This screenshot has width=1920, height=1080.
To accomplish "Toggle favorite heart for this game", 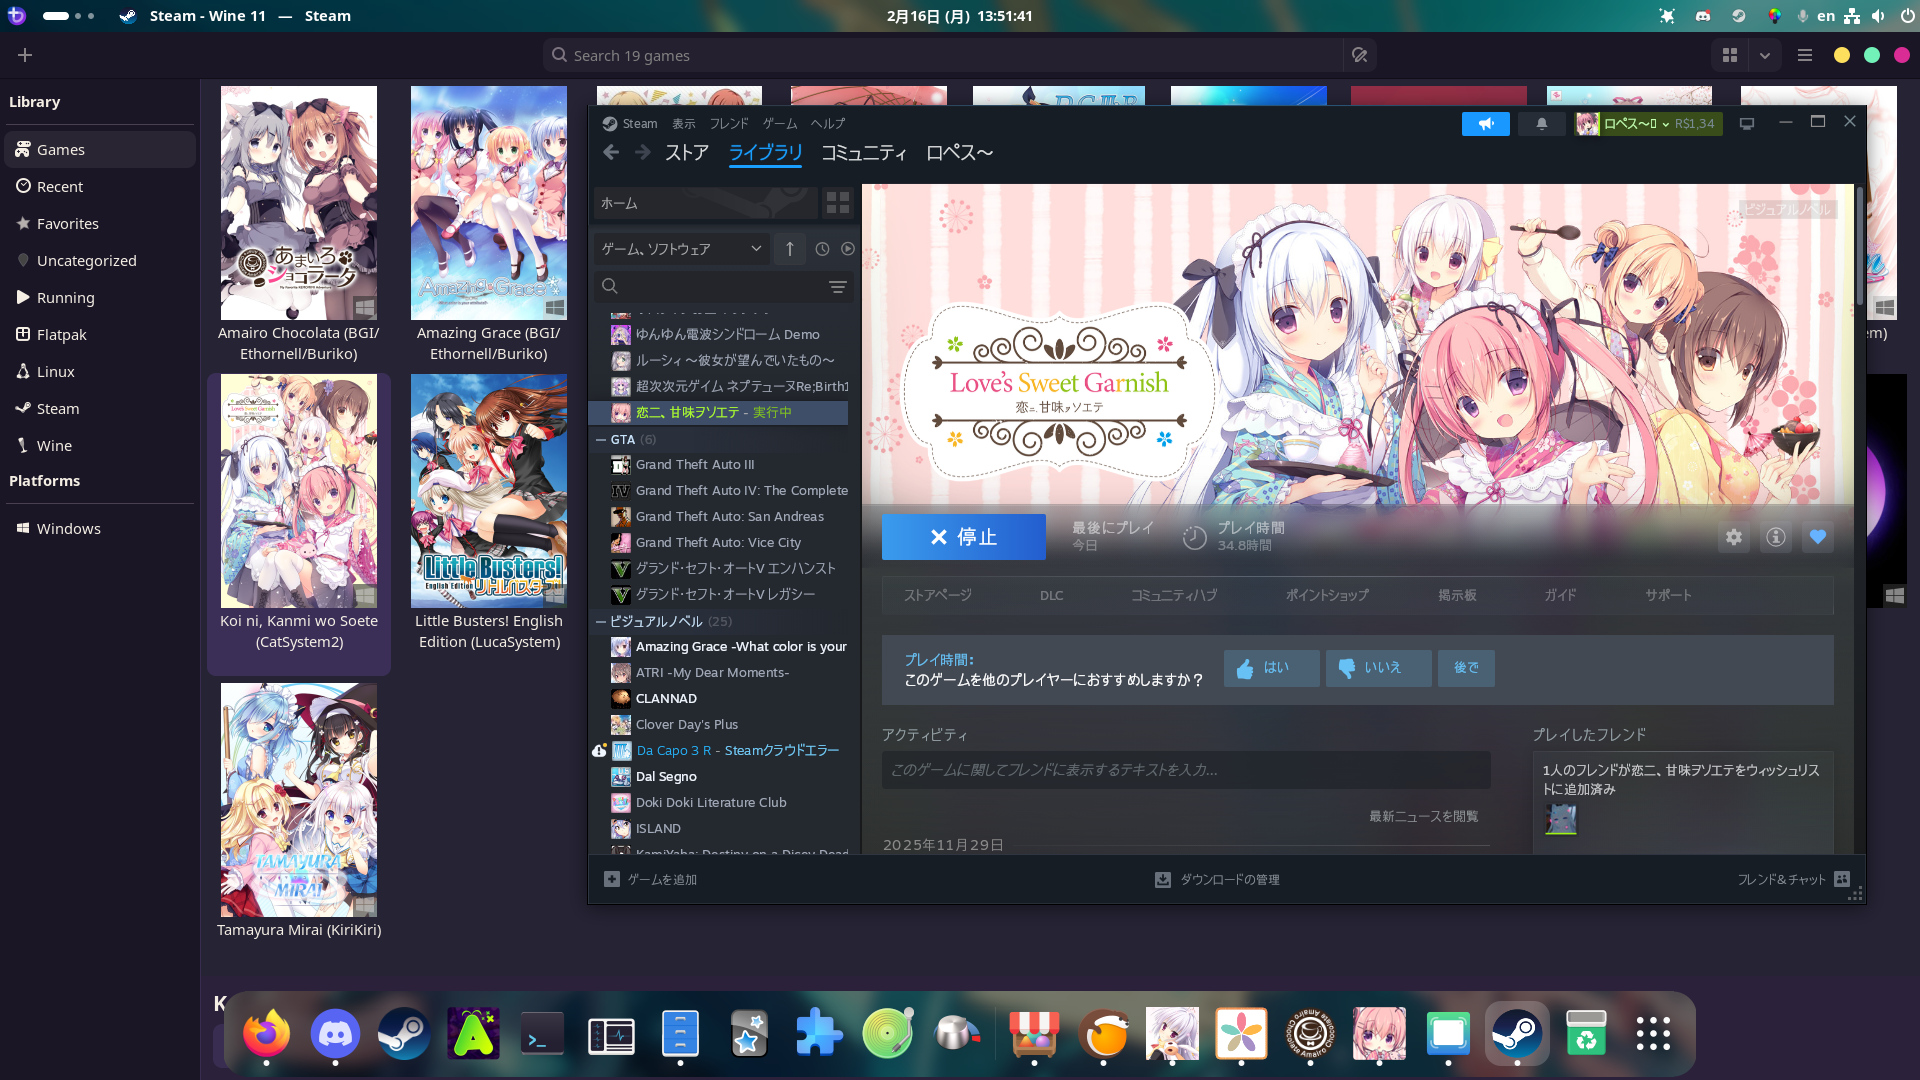I will 1817,537.
